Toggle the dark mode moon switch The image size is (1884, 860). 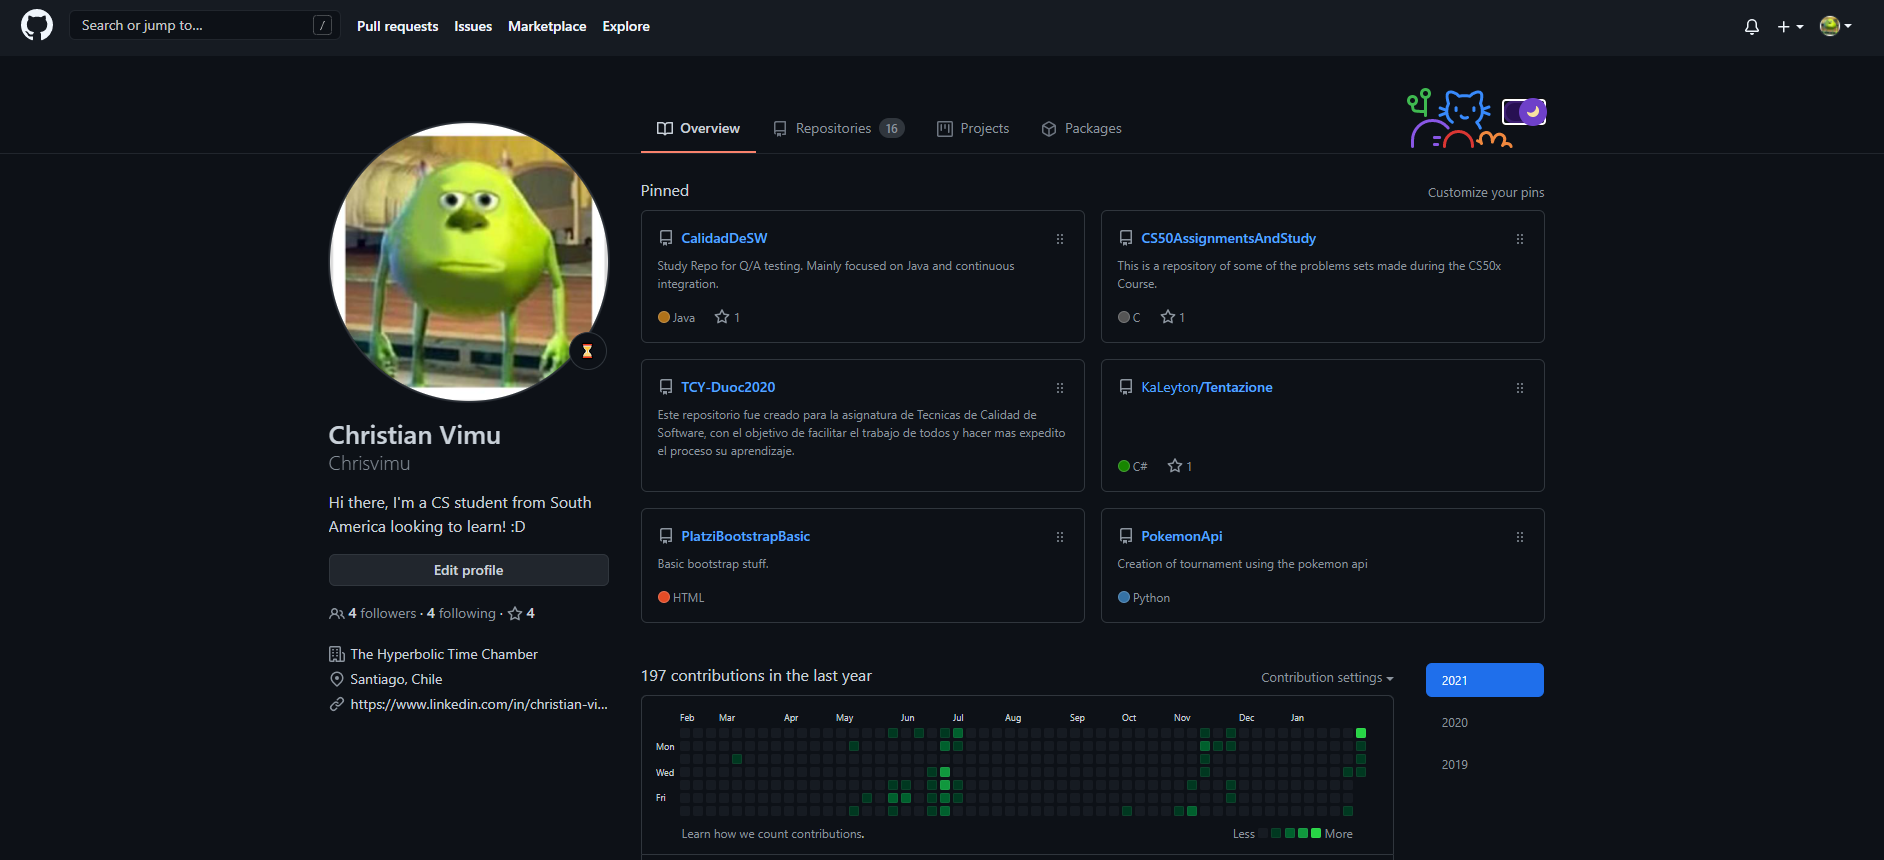[1524, 111]
